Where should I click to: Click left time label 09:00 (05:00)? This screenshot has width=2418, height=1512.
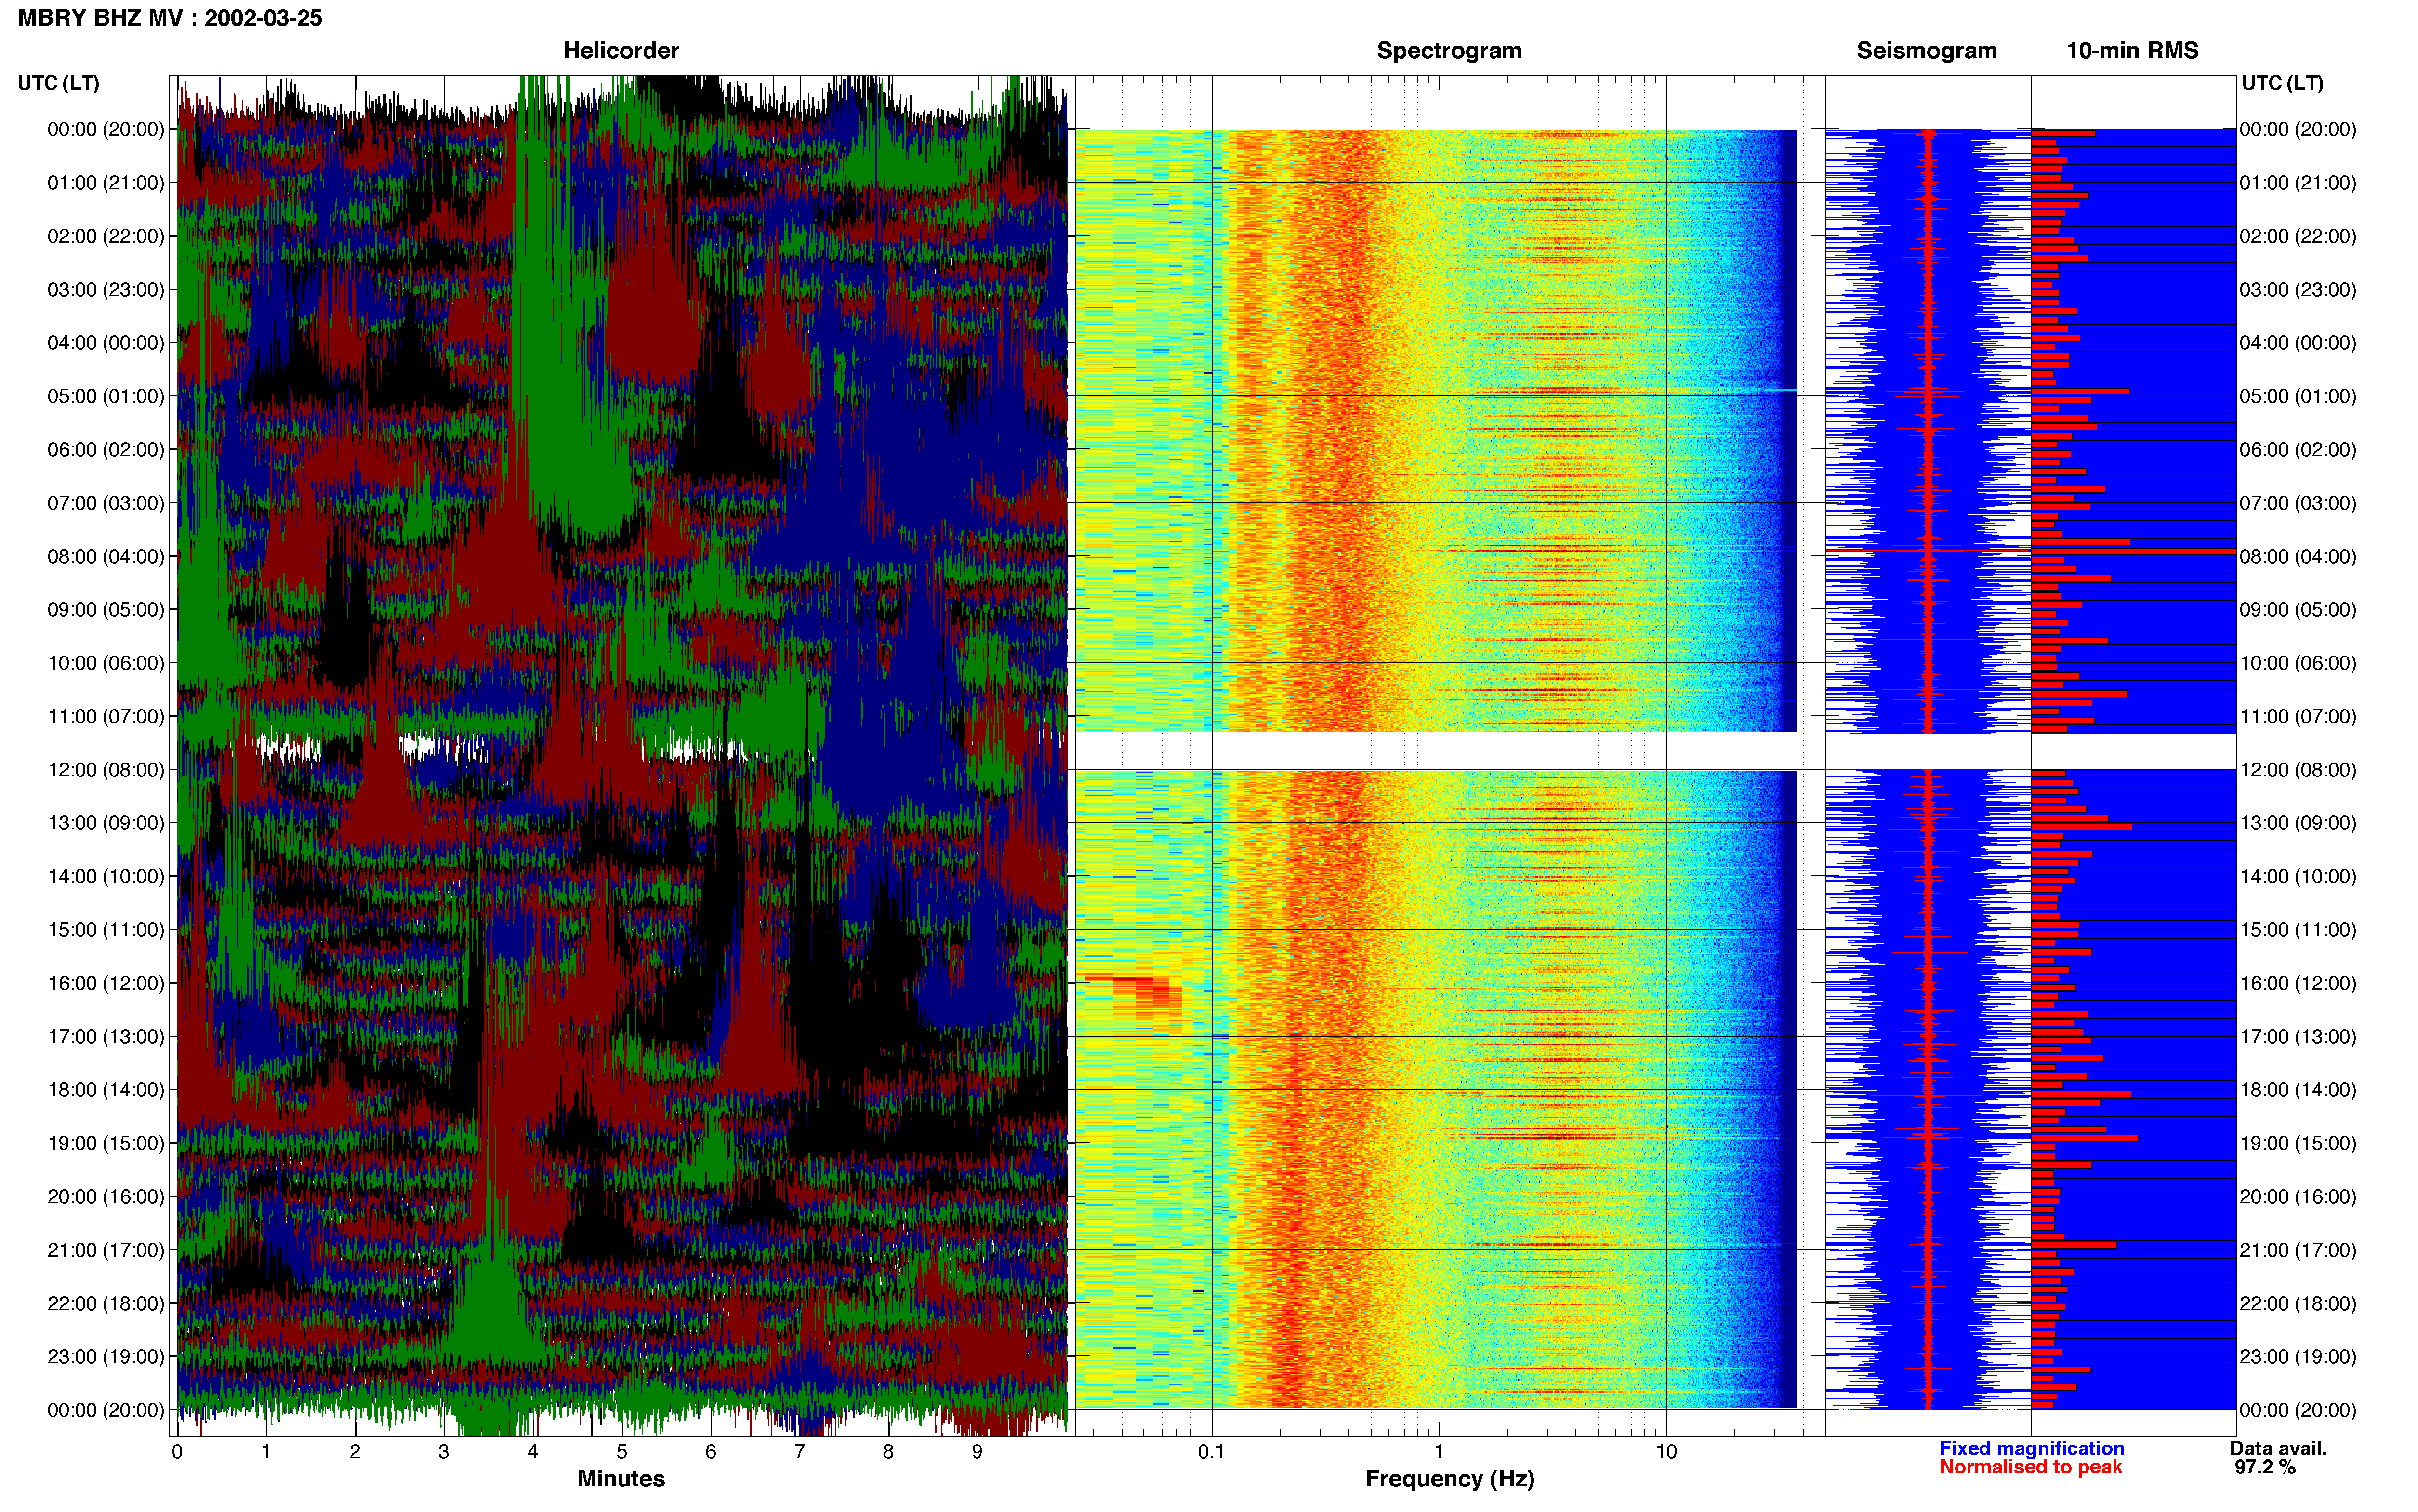click(x=106, y=610)
